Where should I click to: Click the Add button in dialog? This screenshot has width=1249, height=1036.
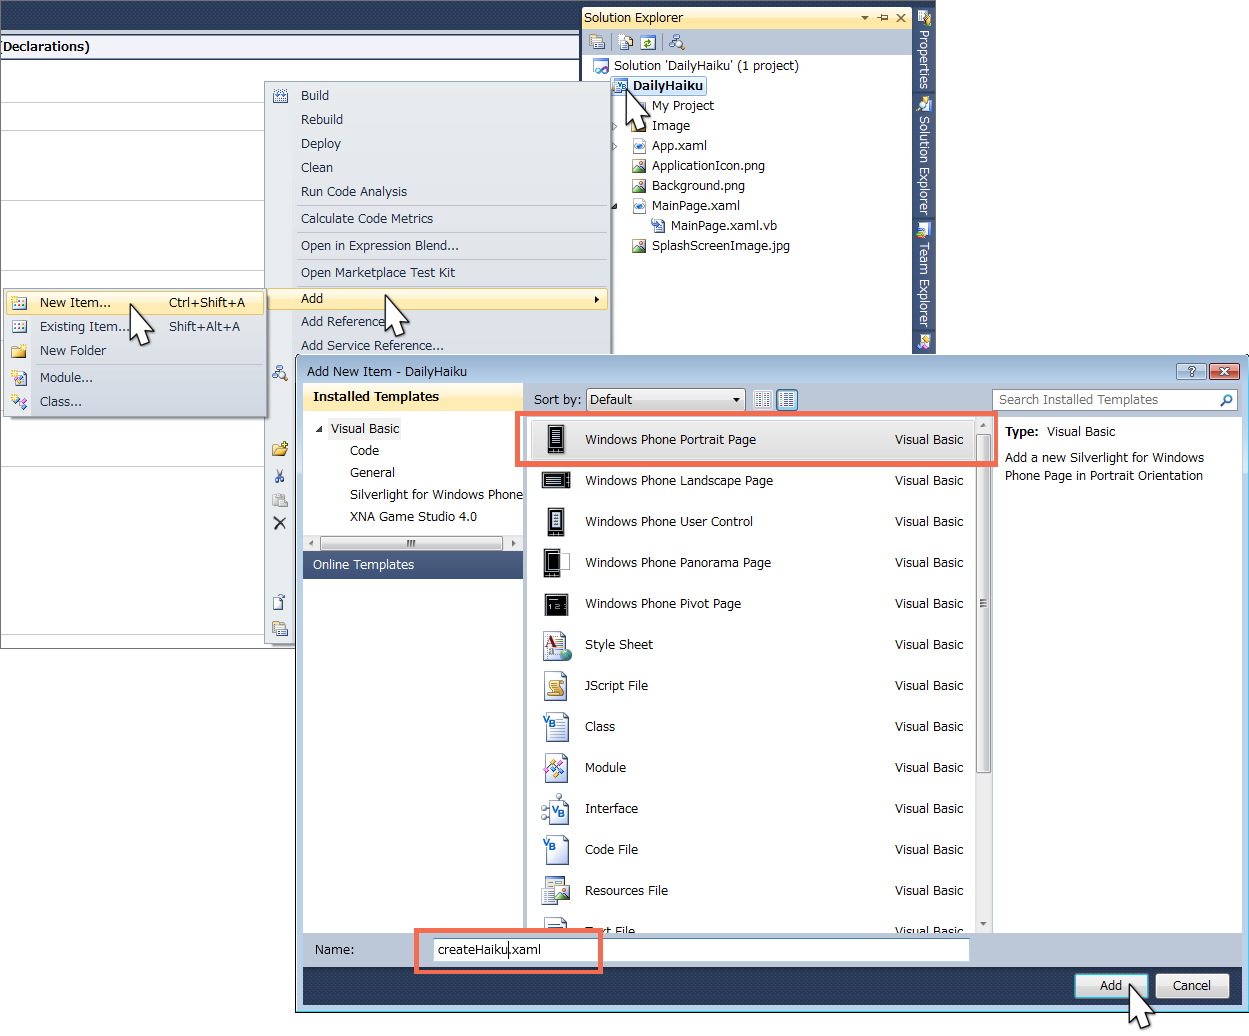click(1111, 986)
